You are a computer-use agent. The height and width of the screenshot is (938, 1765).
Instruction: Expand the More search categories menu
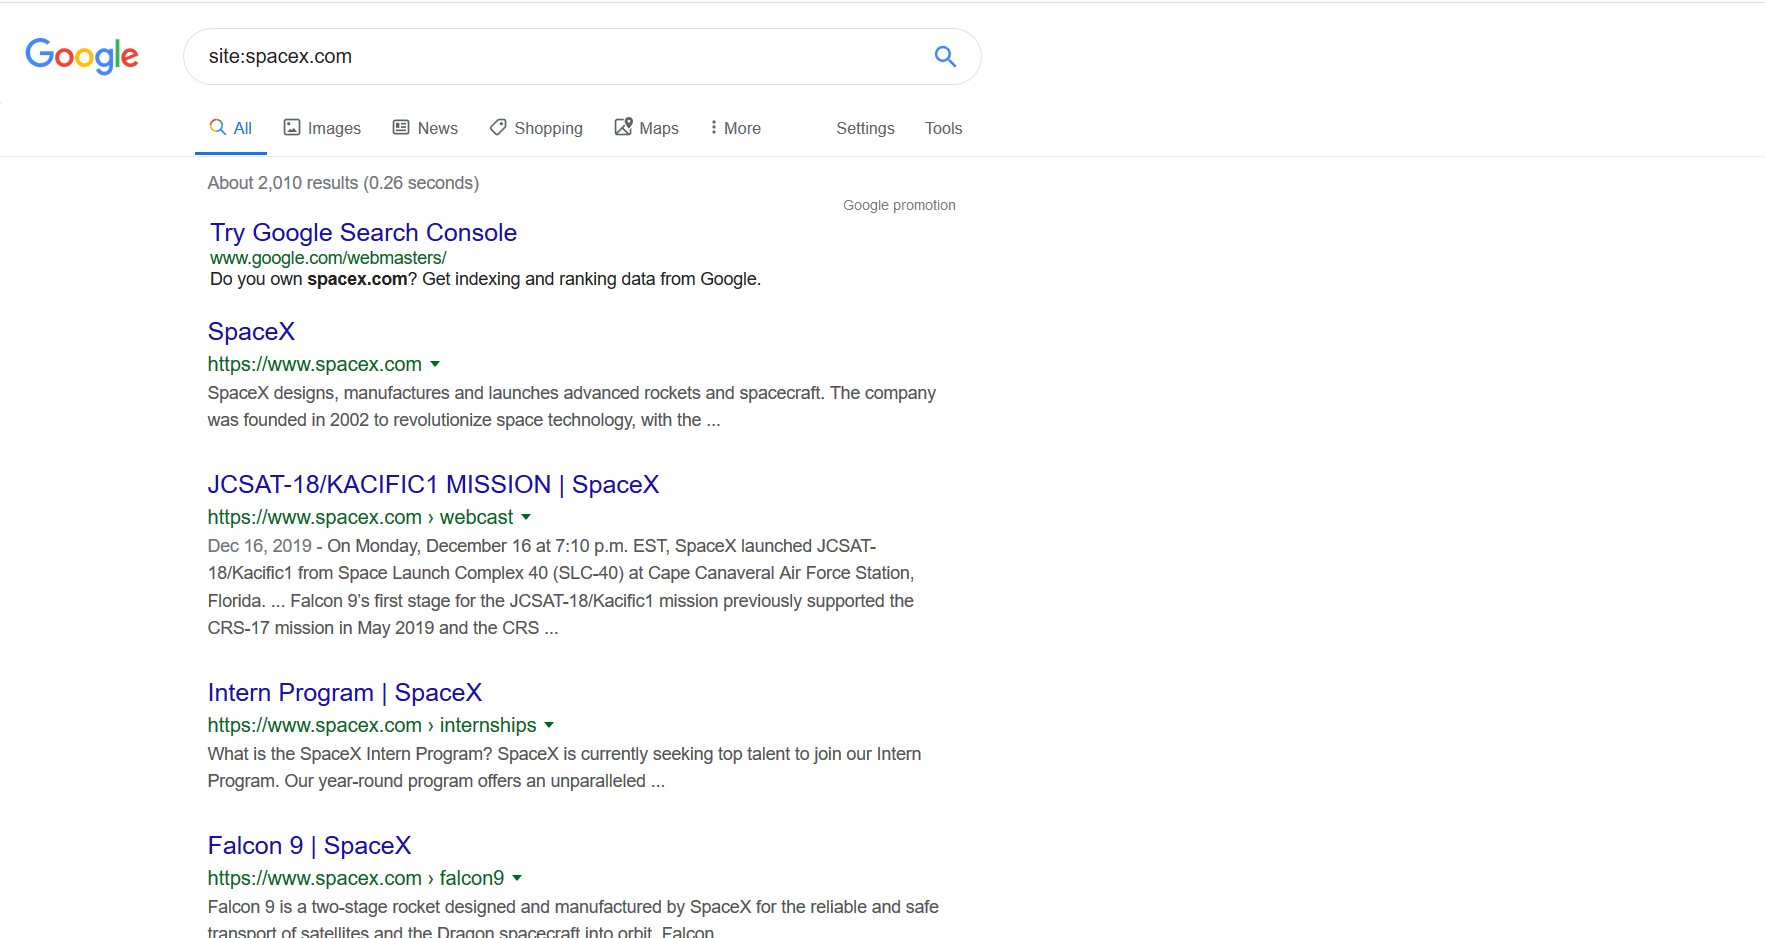tap(736, 128)
